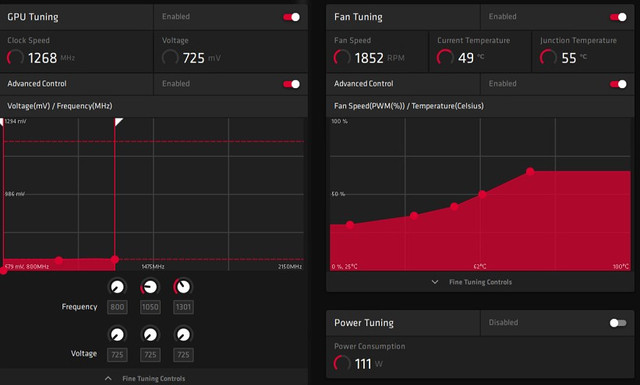Click Fan Speed(PWM(%)) / Temperature(Celsius) label
The image size is (640, 385).
[409, 106]
